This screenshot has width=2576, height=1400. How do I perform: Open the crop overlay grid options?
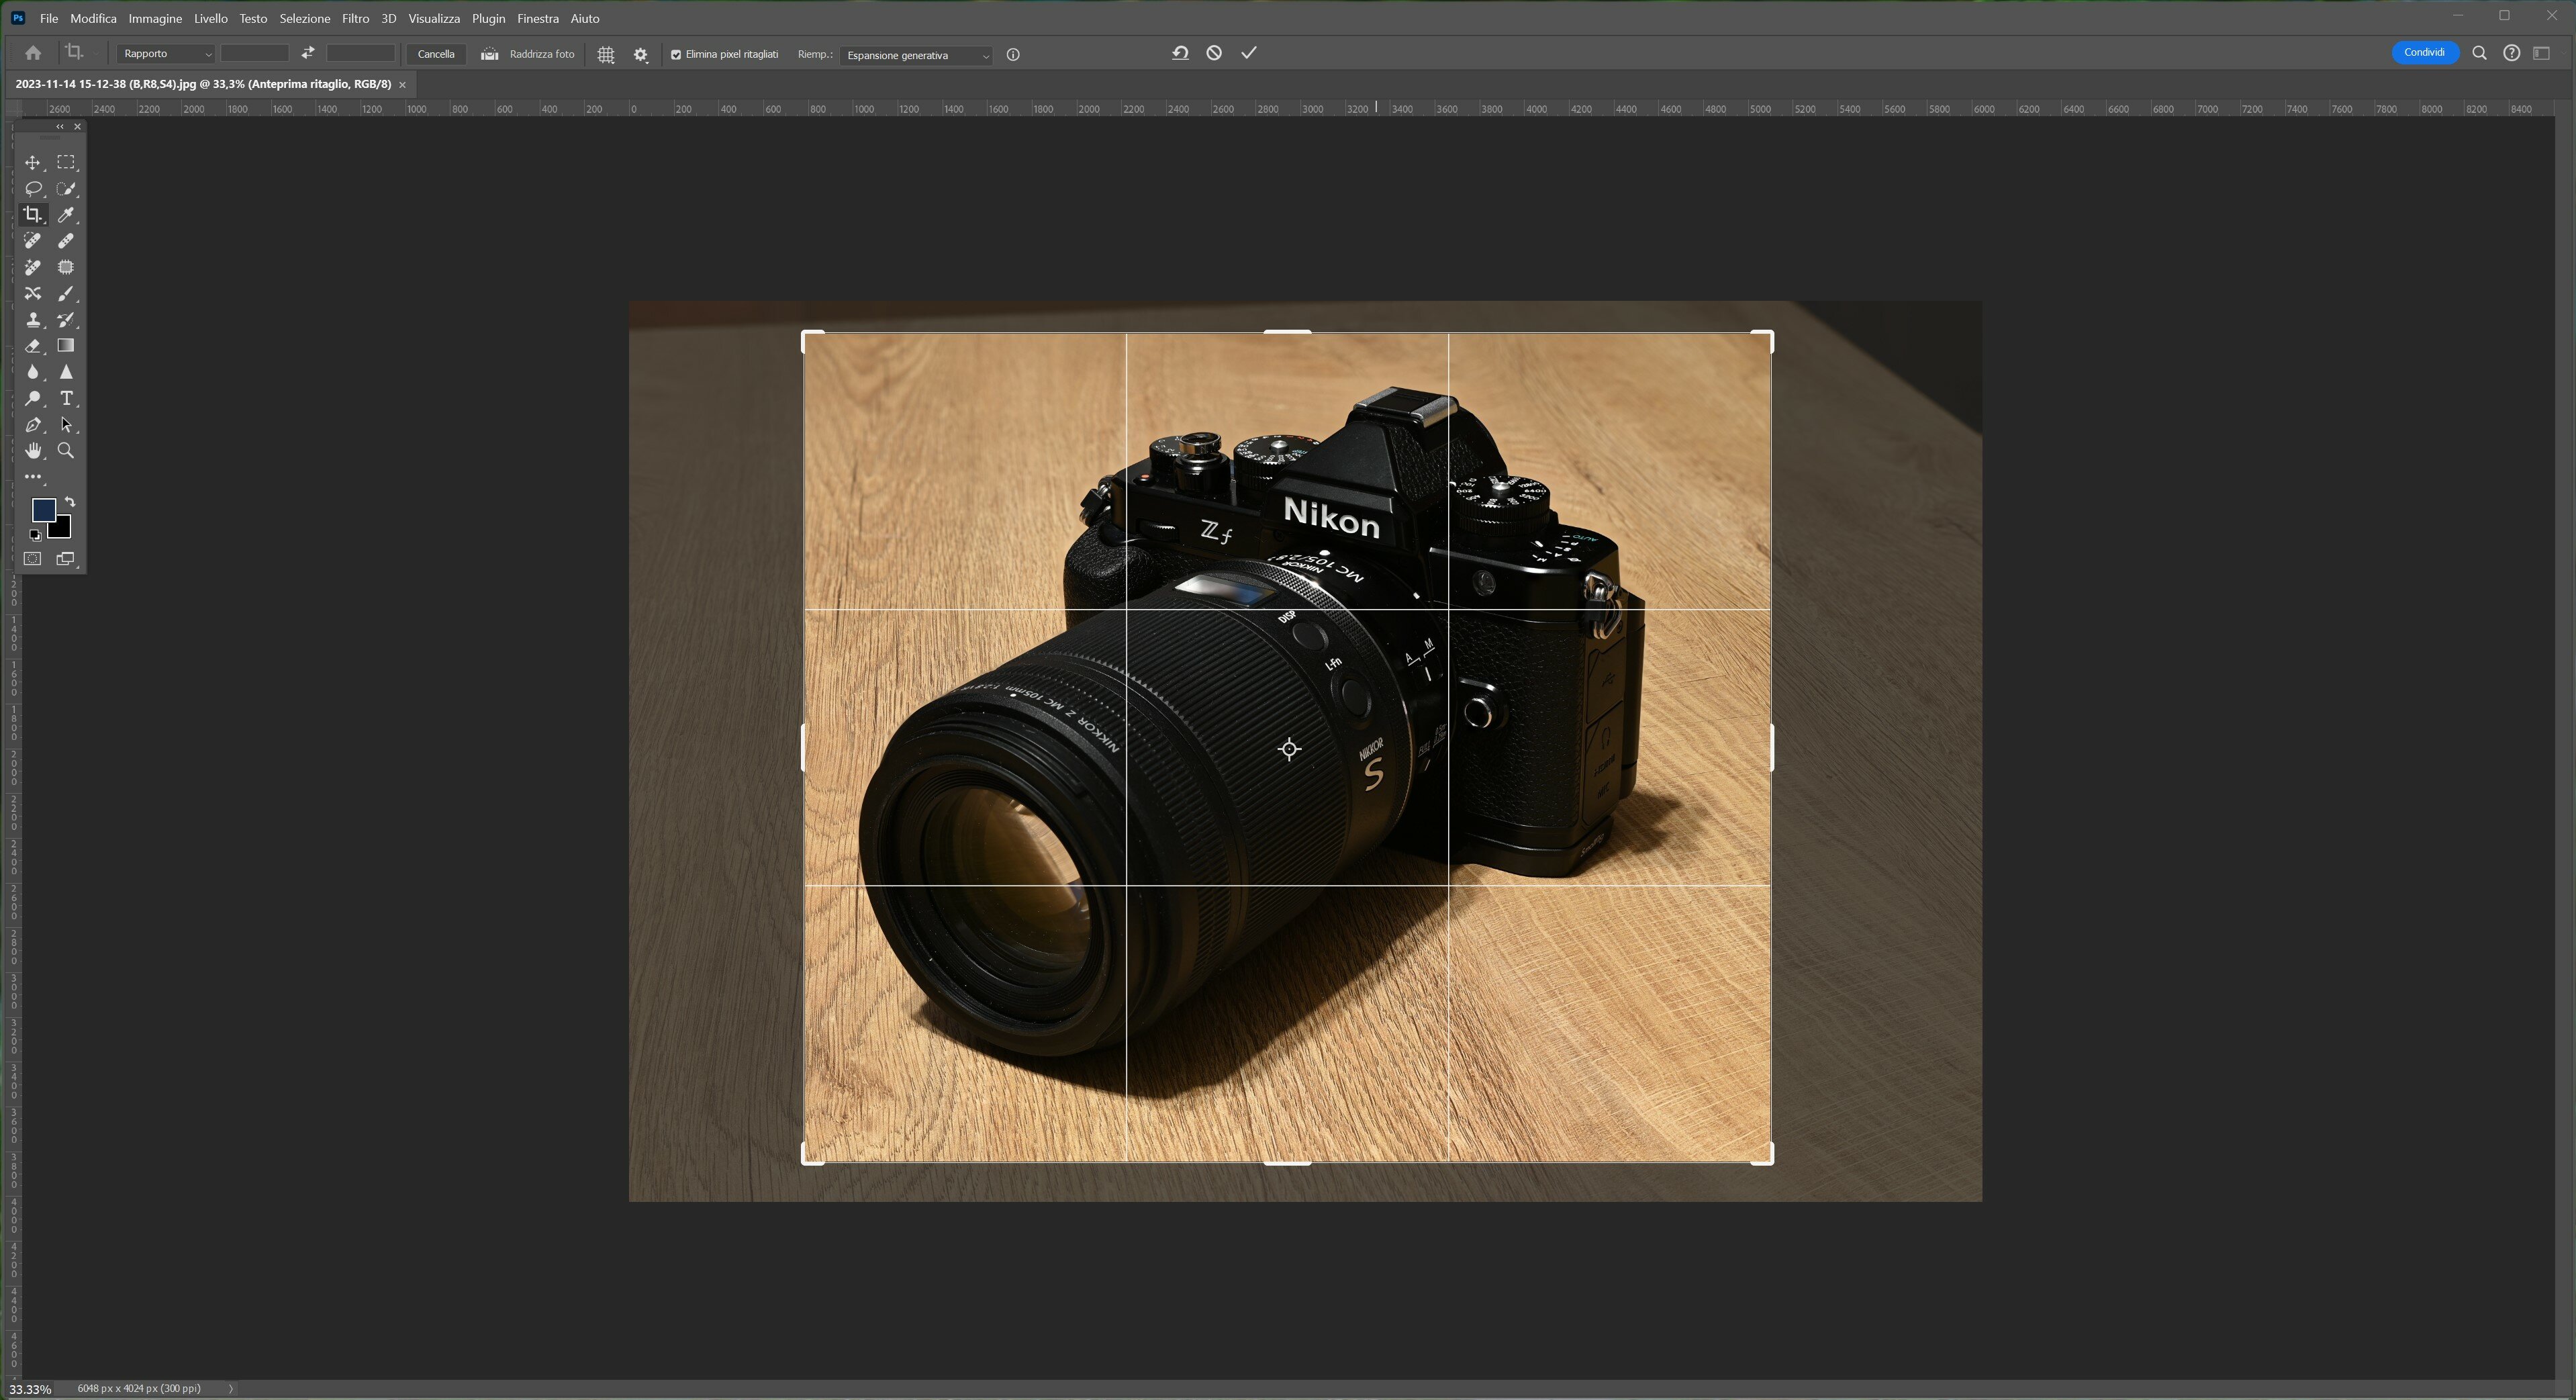tap(606, 55)
